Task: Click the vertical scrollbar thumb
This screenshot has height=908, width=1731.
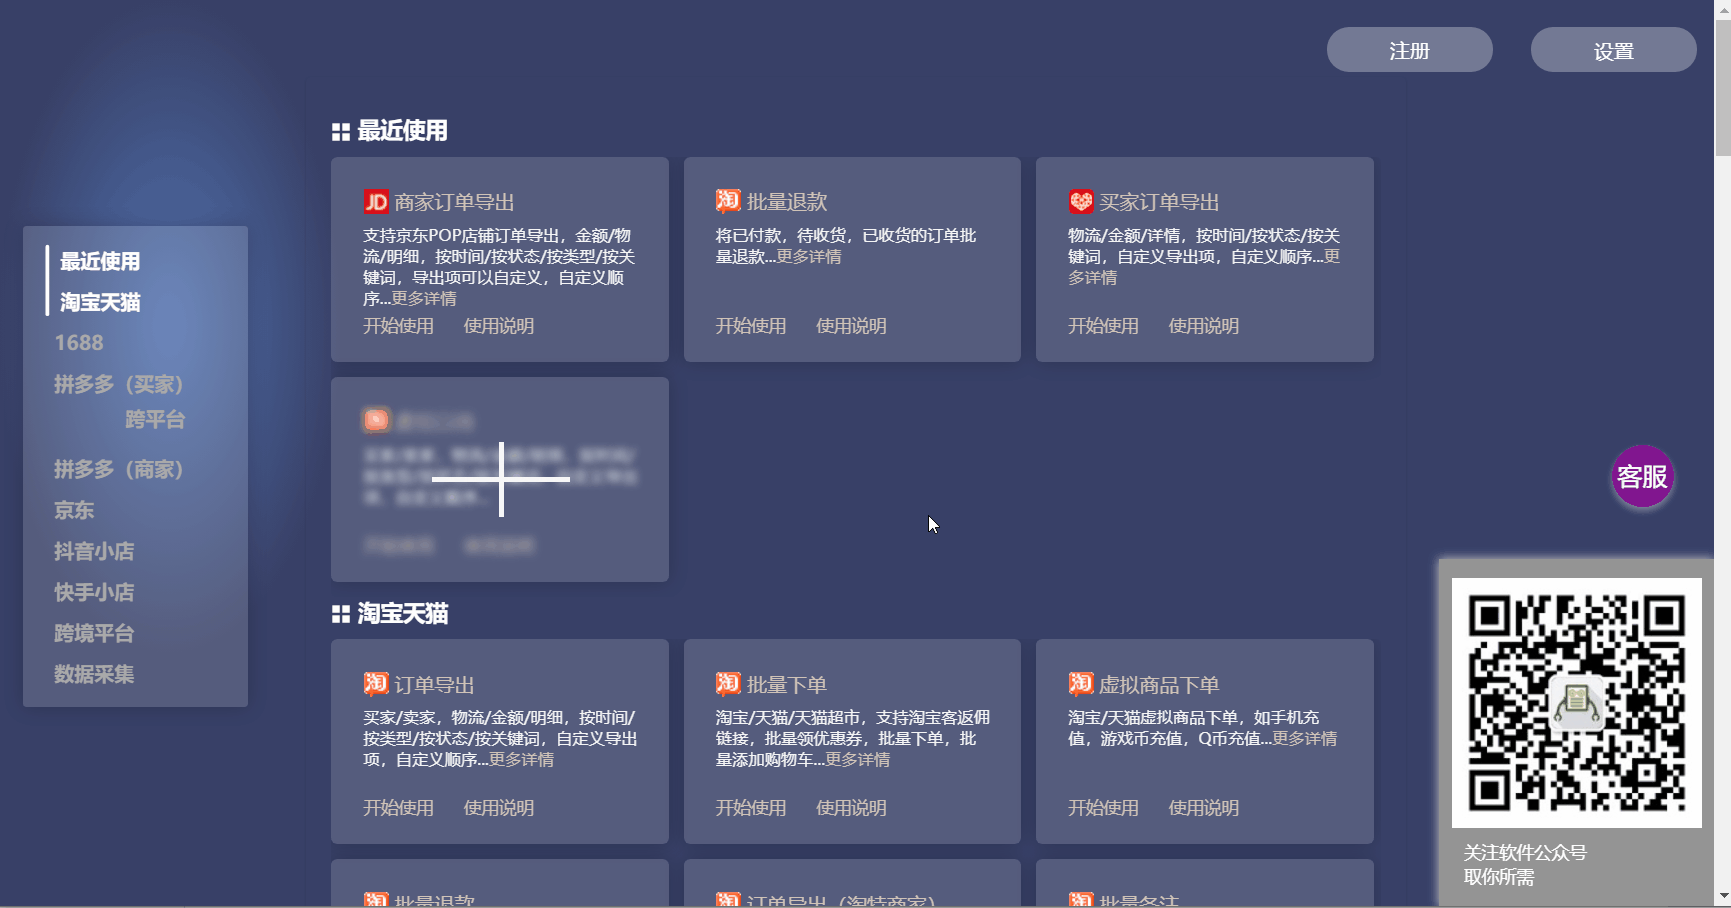Action: 1723,88
